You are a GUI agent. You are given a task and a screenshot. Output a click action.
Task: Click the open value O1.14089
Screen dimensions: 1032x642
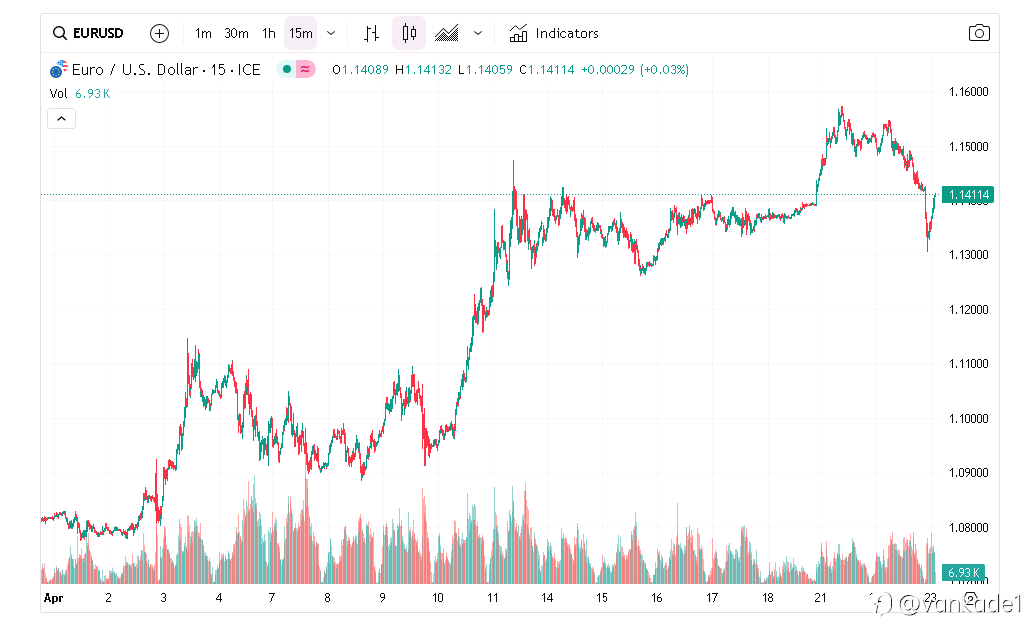click(x=361, y=70)
